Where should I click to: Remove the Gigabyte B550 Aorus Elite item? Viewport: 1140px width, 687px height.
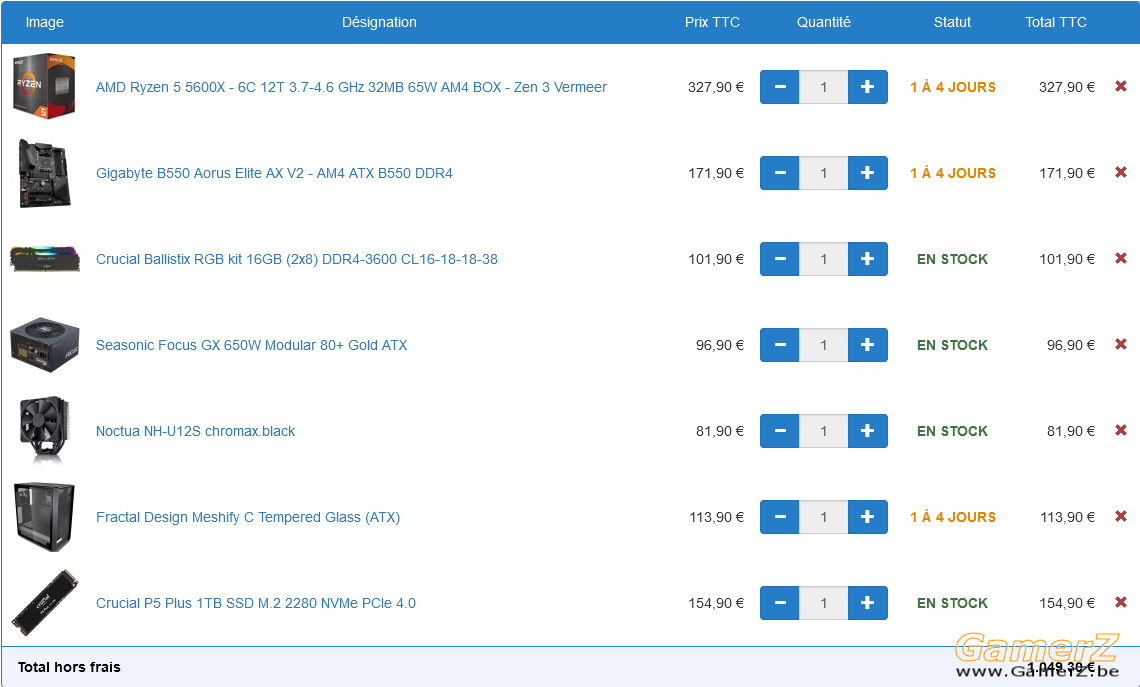tap(1120, 172)
